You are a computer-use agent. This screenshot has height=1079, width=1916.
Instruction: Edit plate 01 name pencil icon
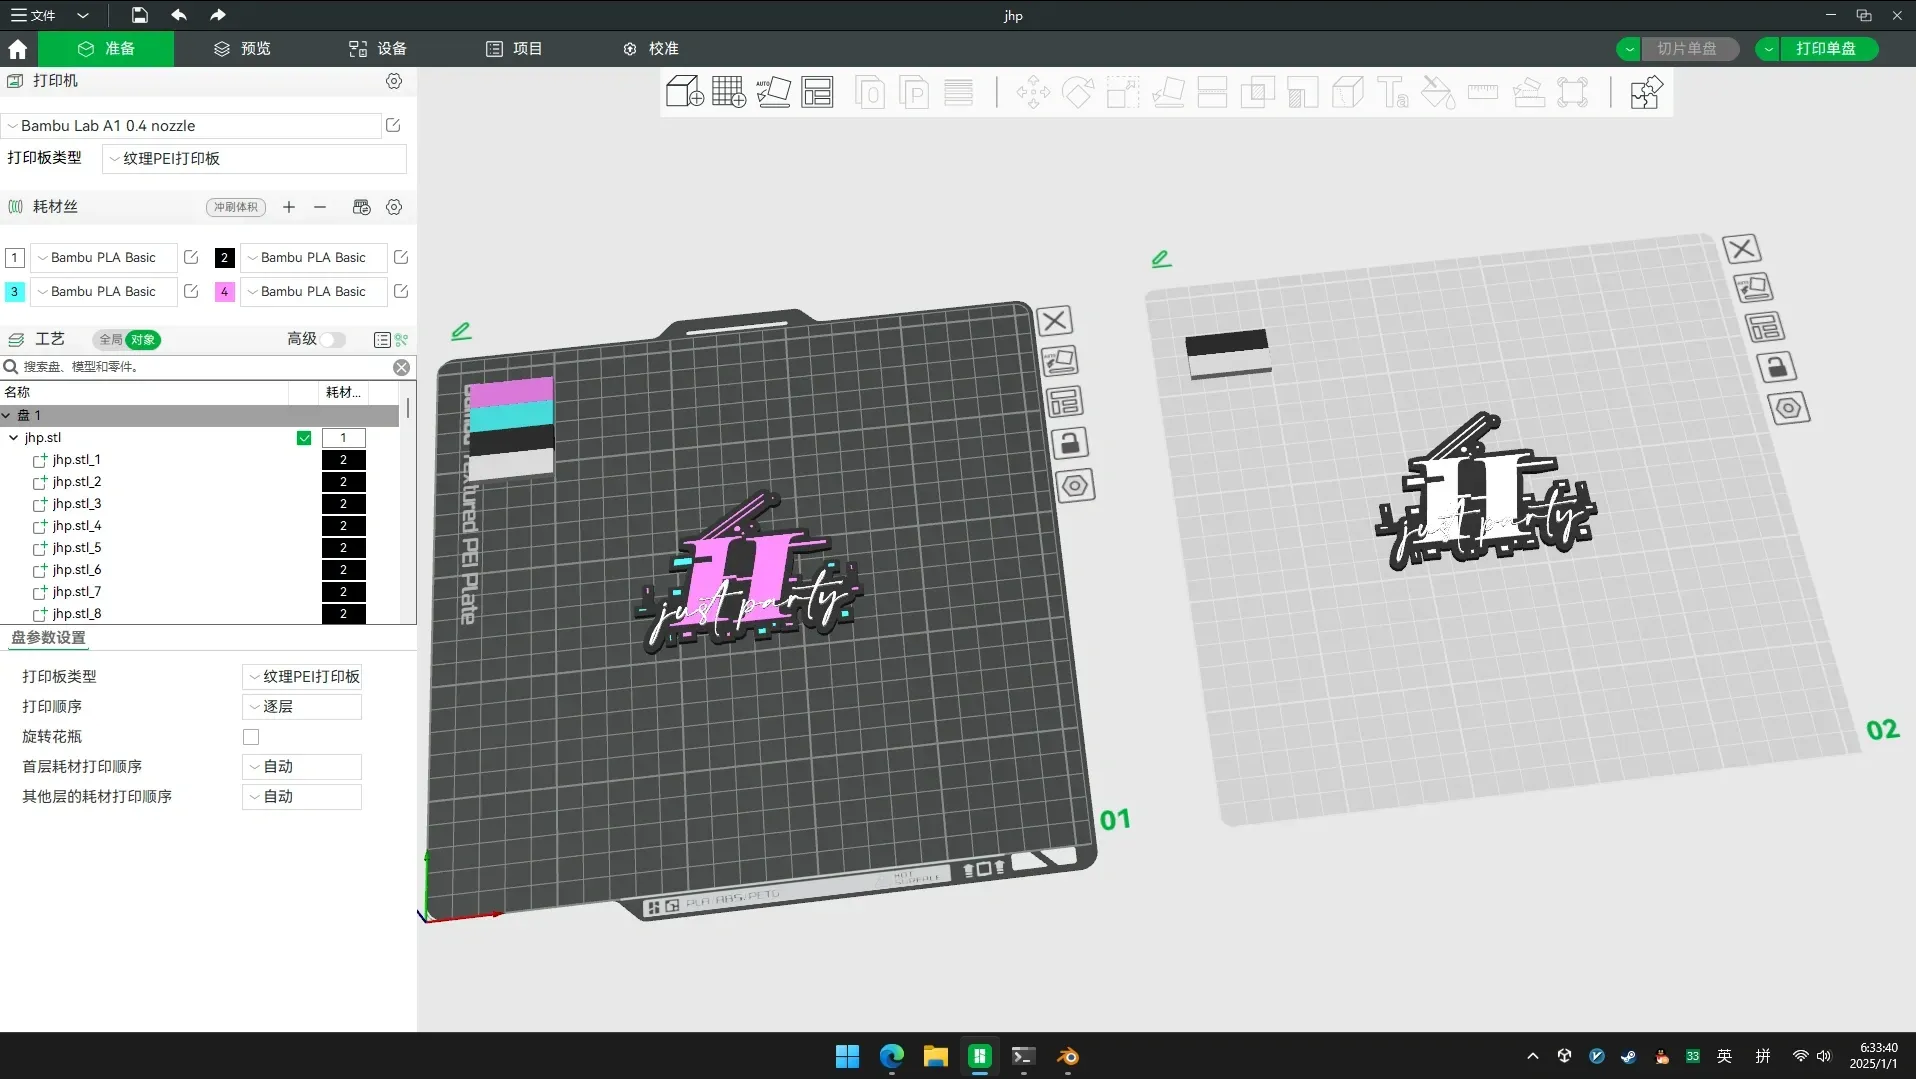[x=461, y=331]
